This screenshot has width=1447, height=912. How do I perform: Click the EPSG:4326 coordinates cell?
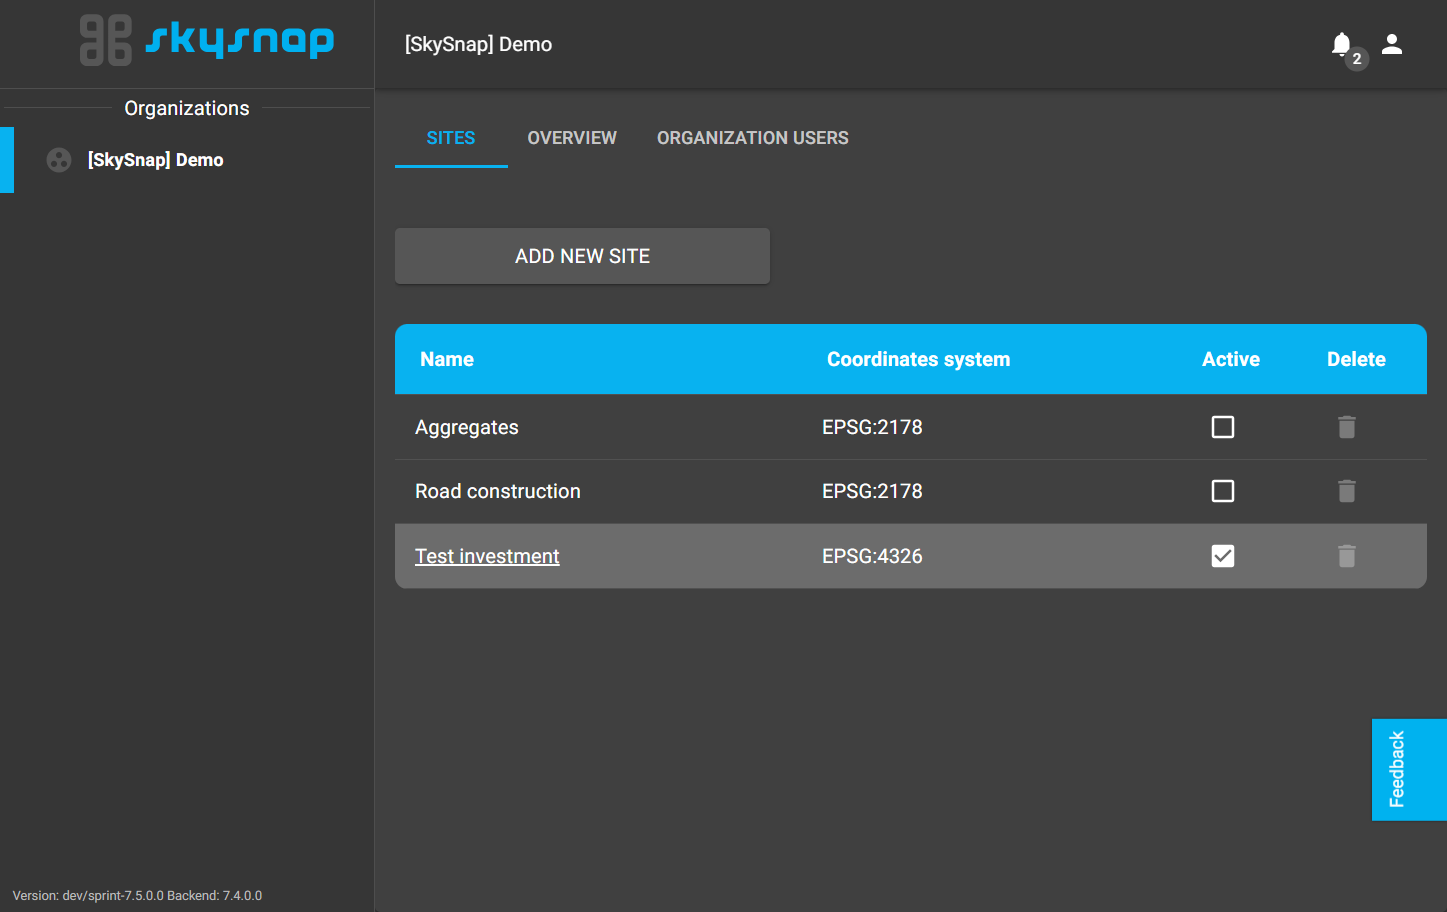click(872, 556)
